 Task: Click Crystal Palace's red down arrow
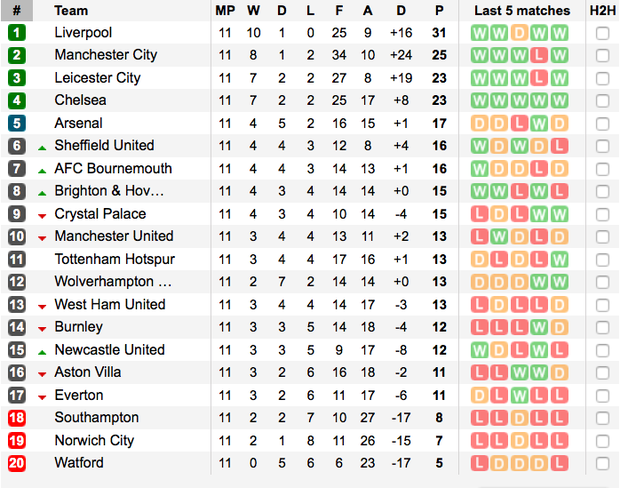pos(42,215)
